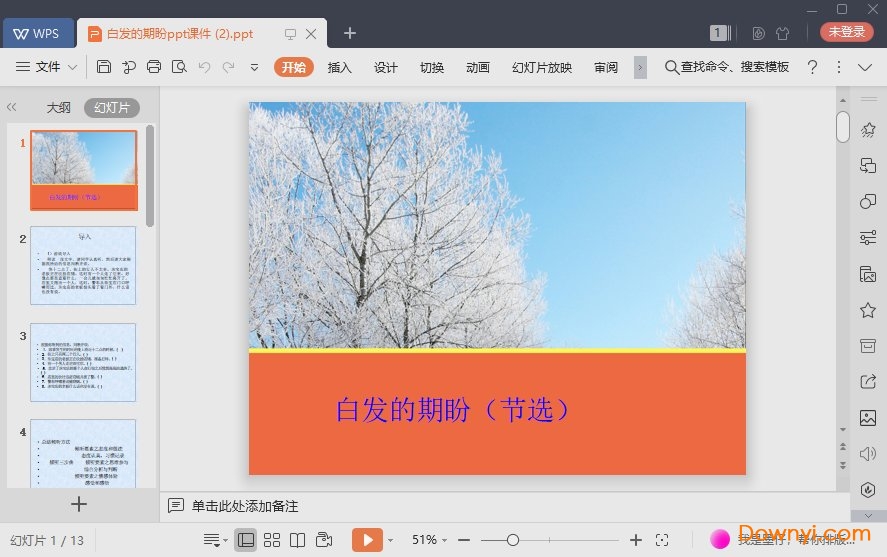887x557 pixels.
Task: Select the 幻灯片放映 tab
Action: [x=542, y=67]
